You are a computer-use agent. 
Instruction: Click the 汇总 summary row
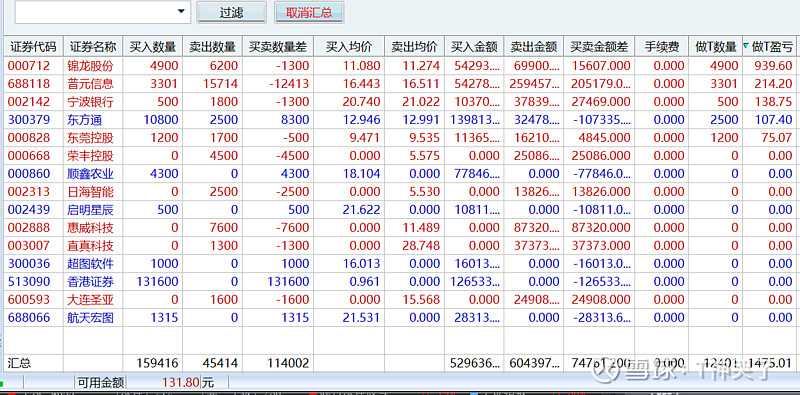(400, 363)
